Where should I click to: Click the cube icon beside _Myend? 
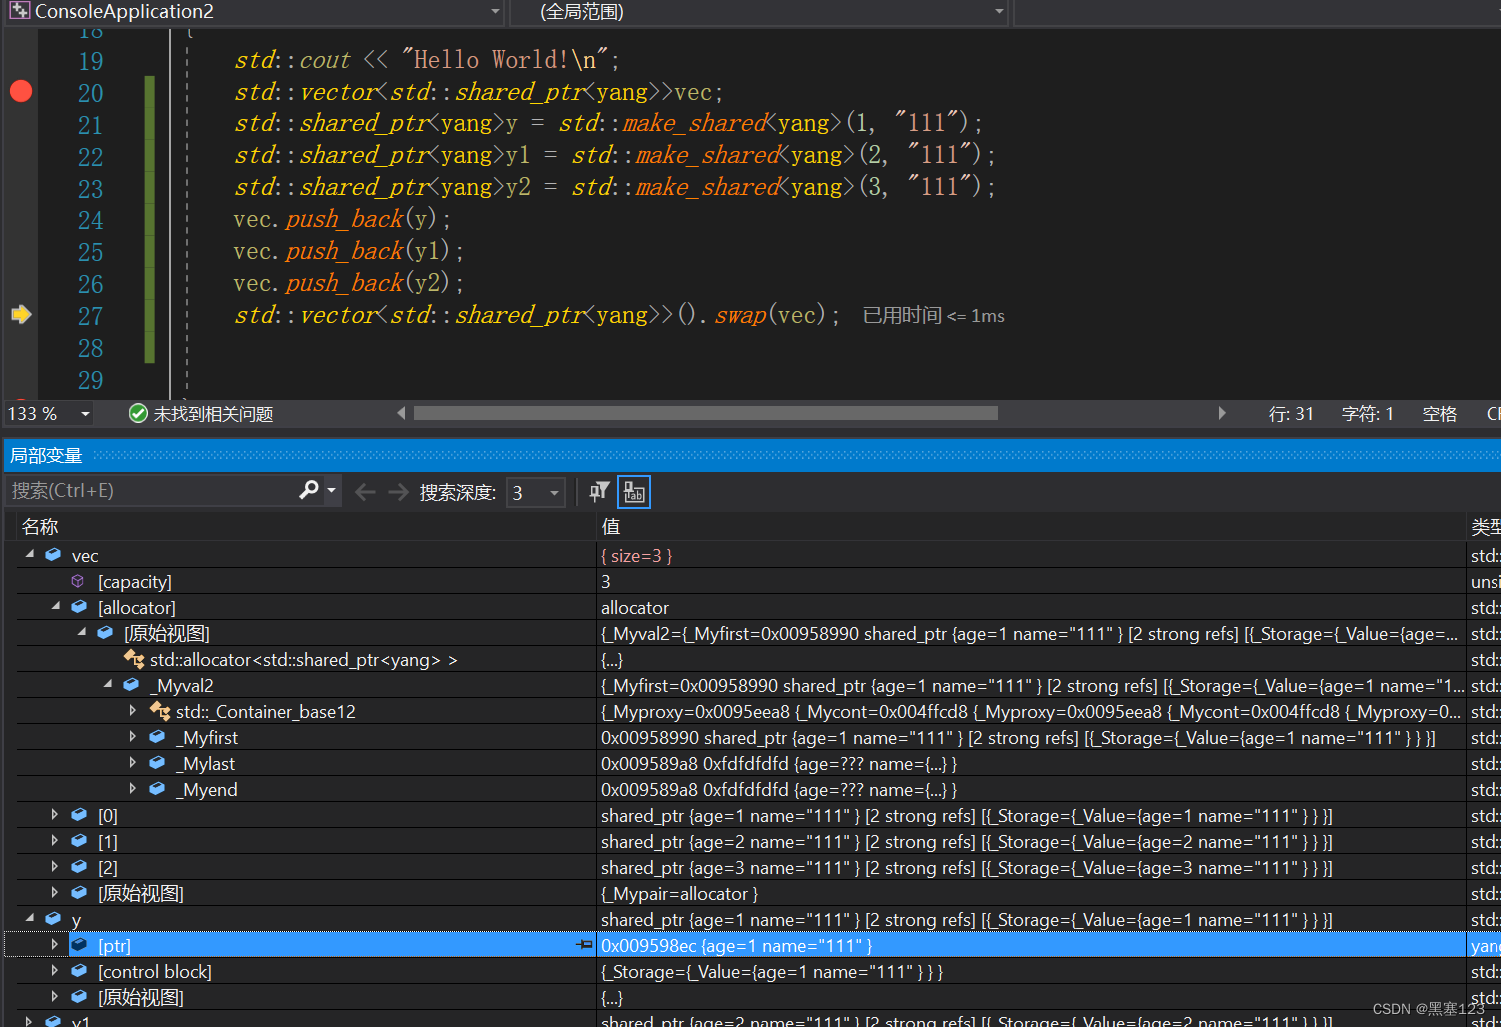point(157,789)
